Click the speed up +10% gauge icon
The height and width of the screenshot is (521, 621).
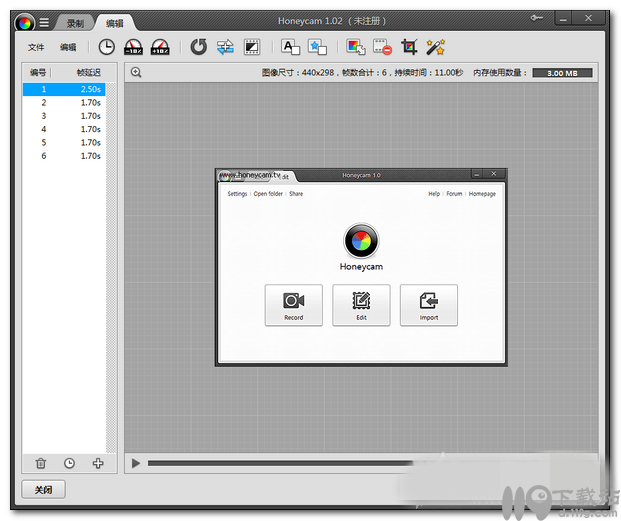pyautogui.click(x=160, y=47)
